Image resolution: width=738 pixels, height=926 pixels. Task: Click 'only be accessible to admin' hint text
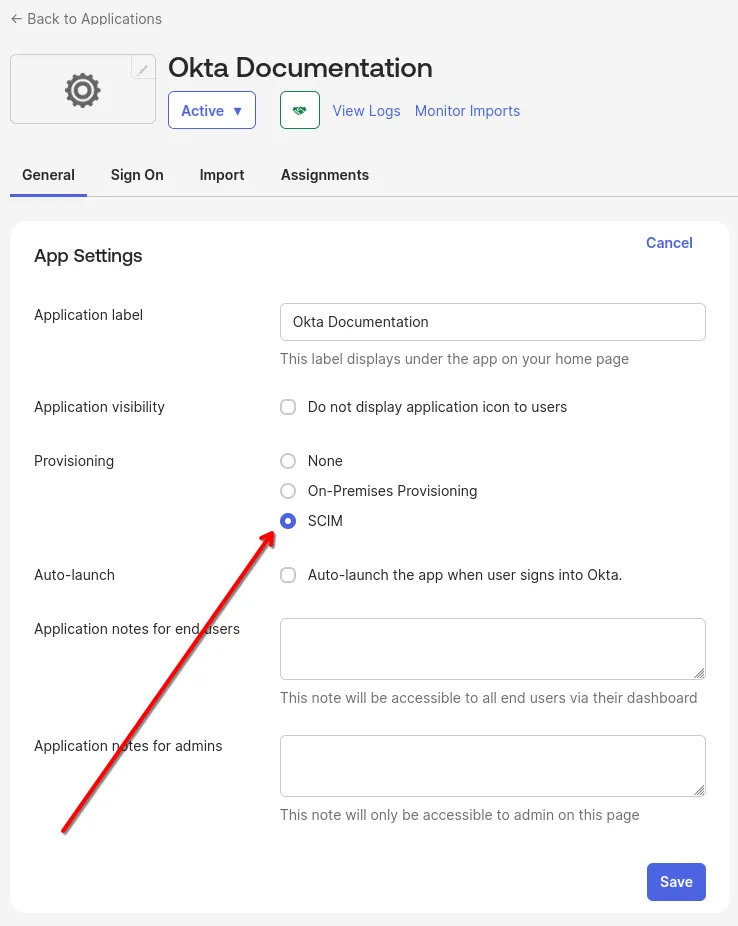pos(459,815)
